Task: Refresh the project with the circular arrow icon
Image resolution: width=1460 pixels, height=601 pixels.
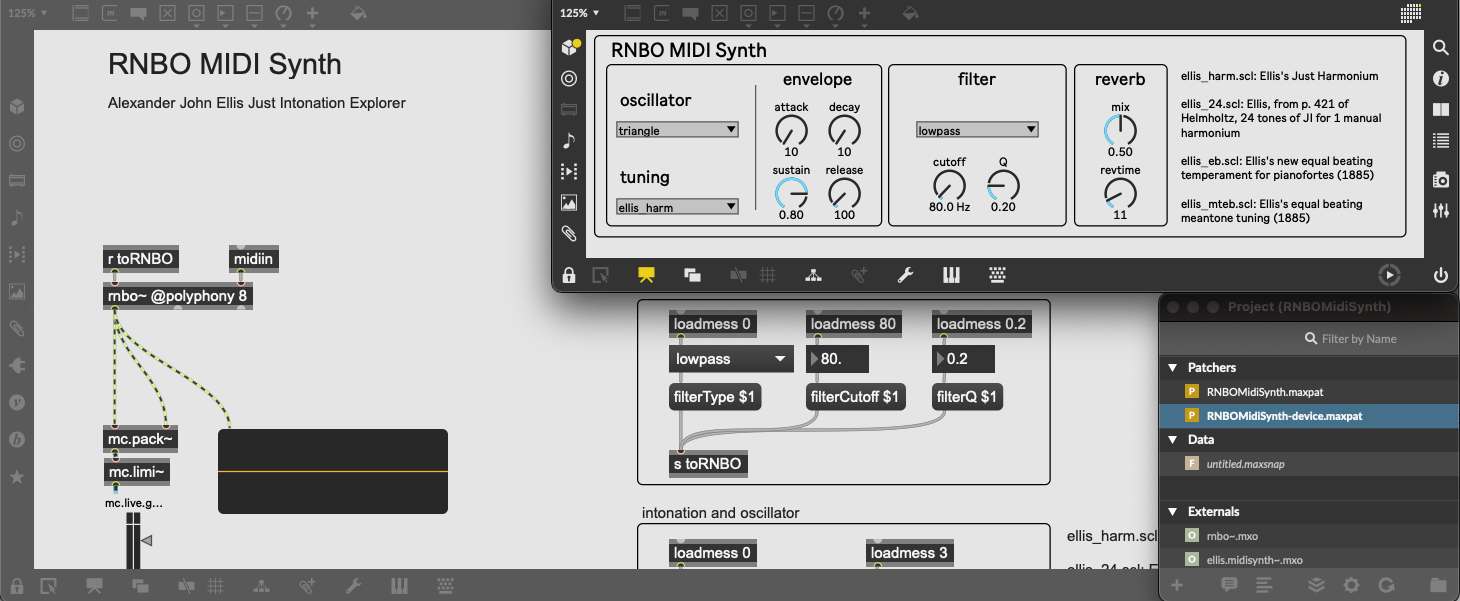Action: pyautogui.click(x=1388, y=585)
